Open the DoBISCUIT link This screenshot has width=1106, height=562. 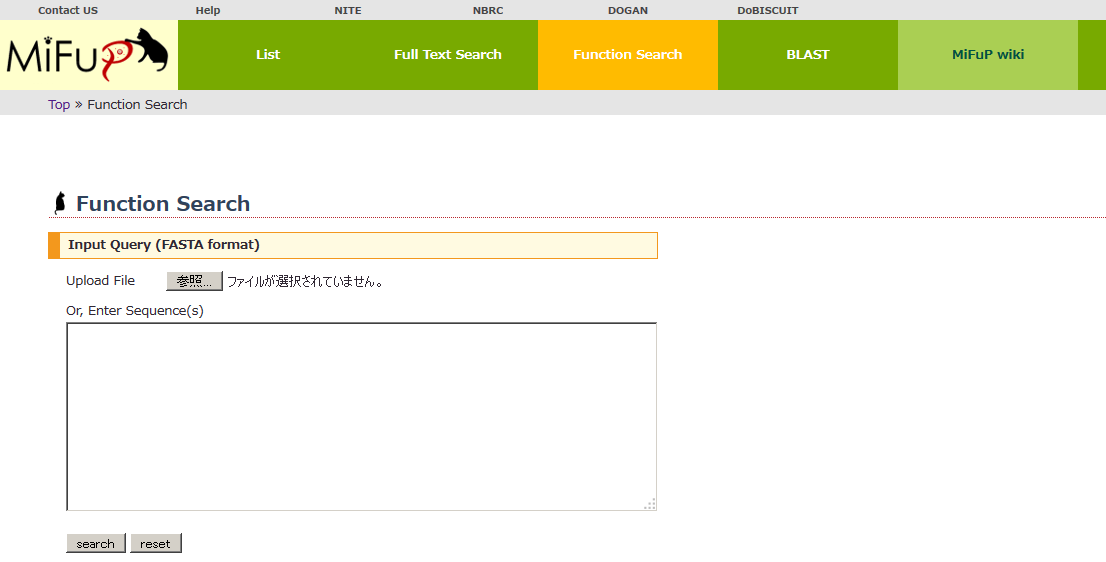pos(768,11)
